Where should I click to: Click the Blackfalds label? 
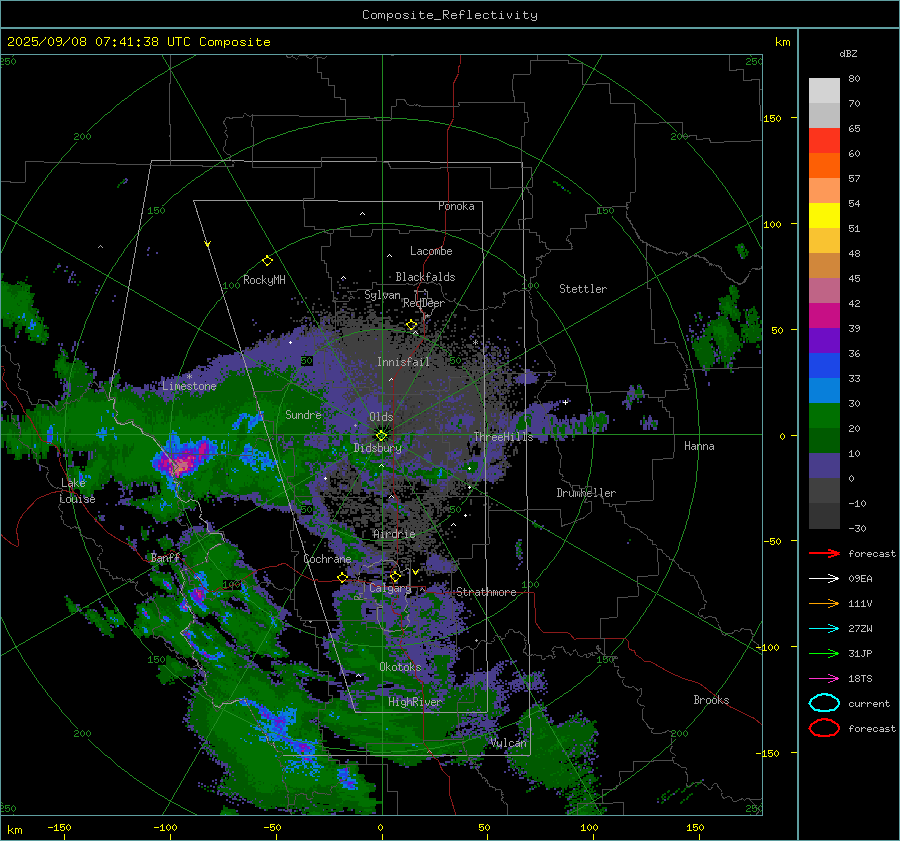pos(425,277)
